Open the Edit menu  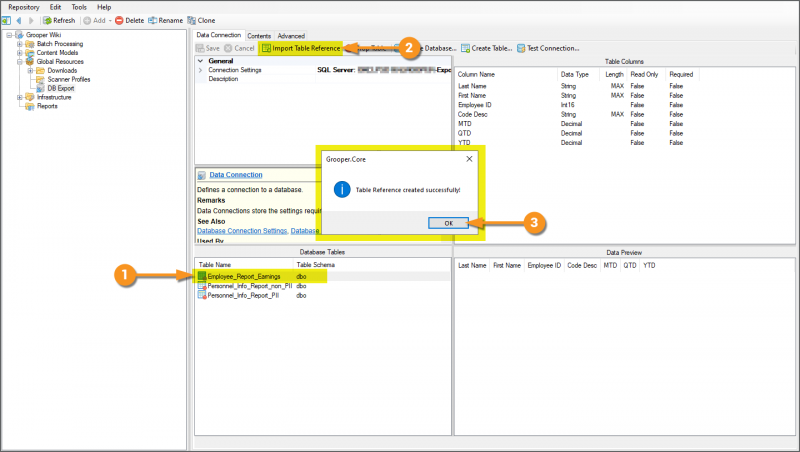[55, 7]
